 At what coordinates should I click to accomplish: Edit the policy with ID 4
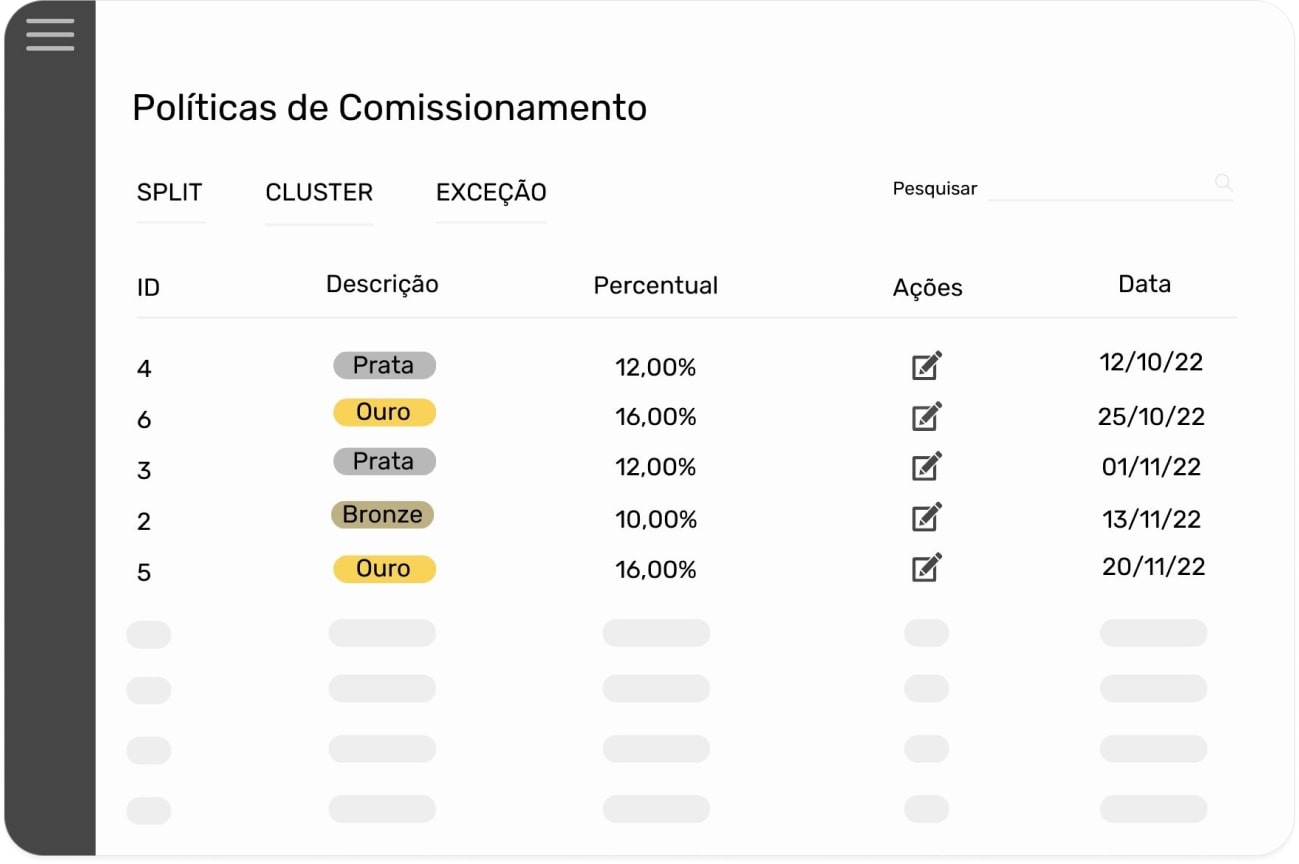925,366
